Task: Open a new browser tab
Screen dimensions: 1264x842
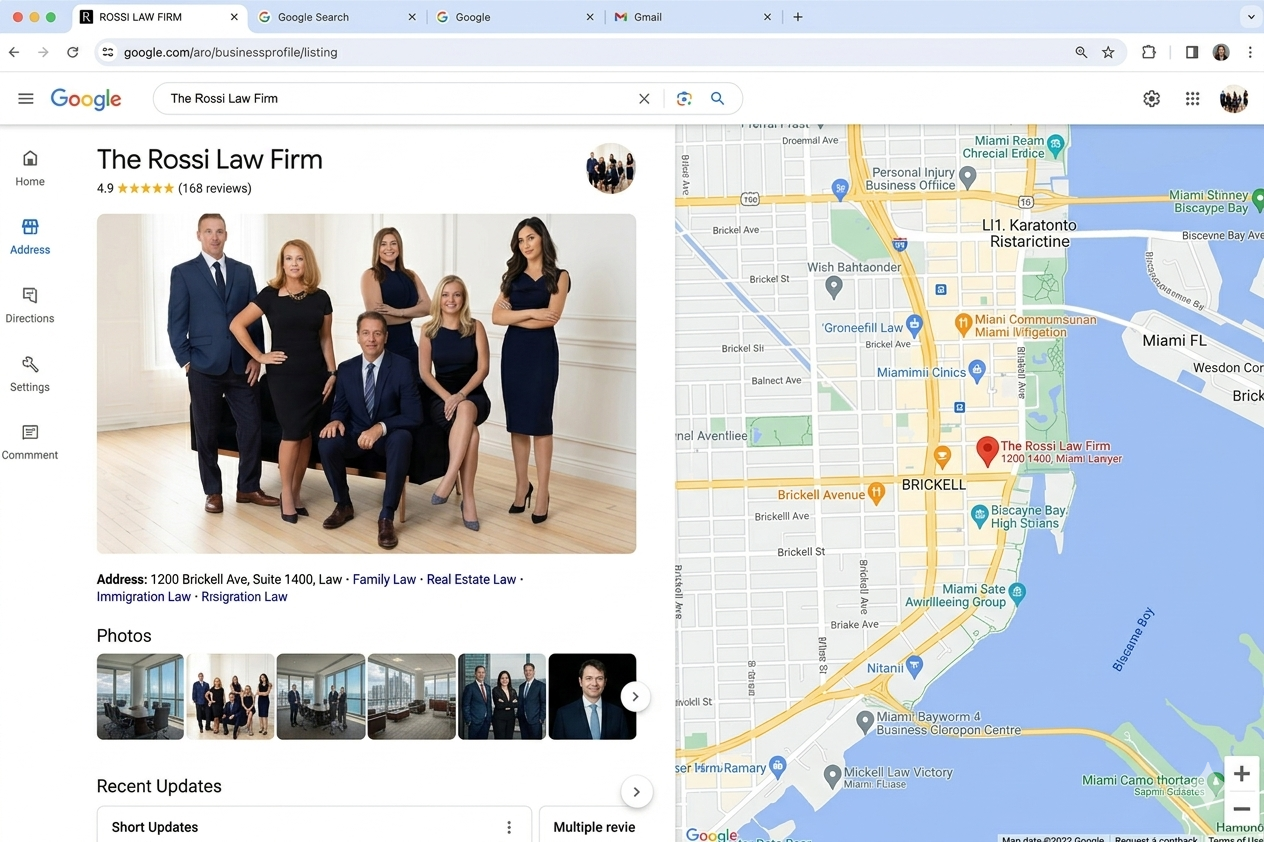Action: (x=798, y=17)
